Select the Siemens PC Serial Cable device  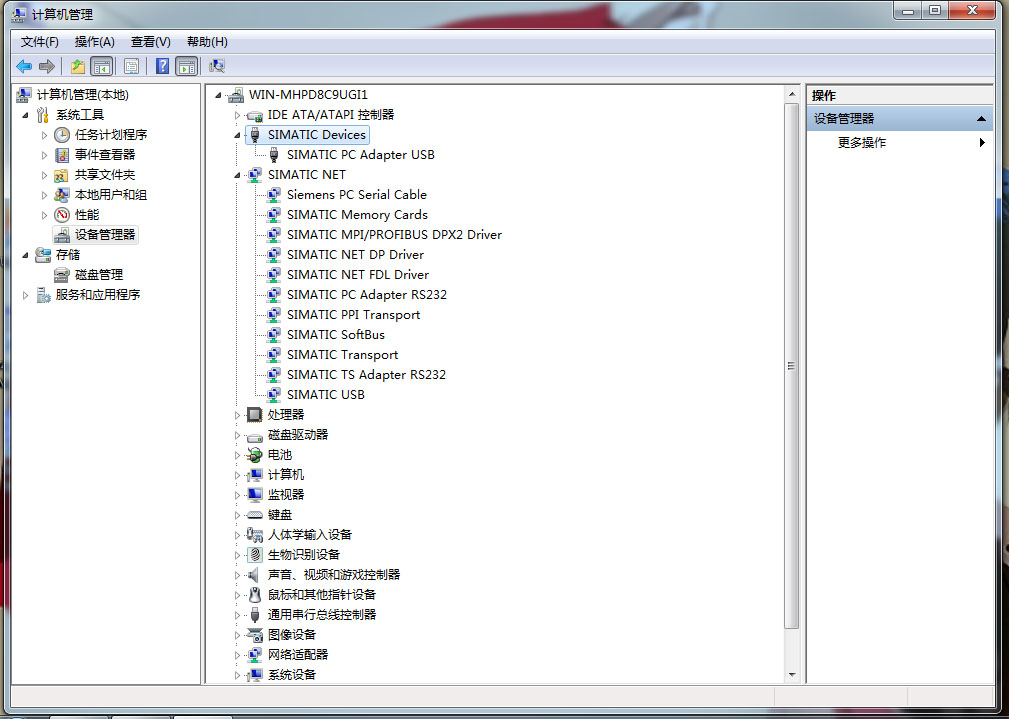(x=356, y=195)
